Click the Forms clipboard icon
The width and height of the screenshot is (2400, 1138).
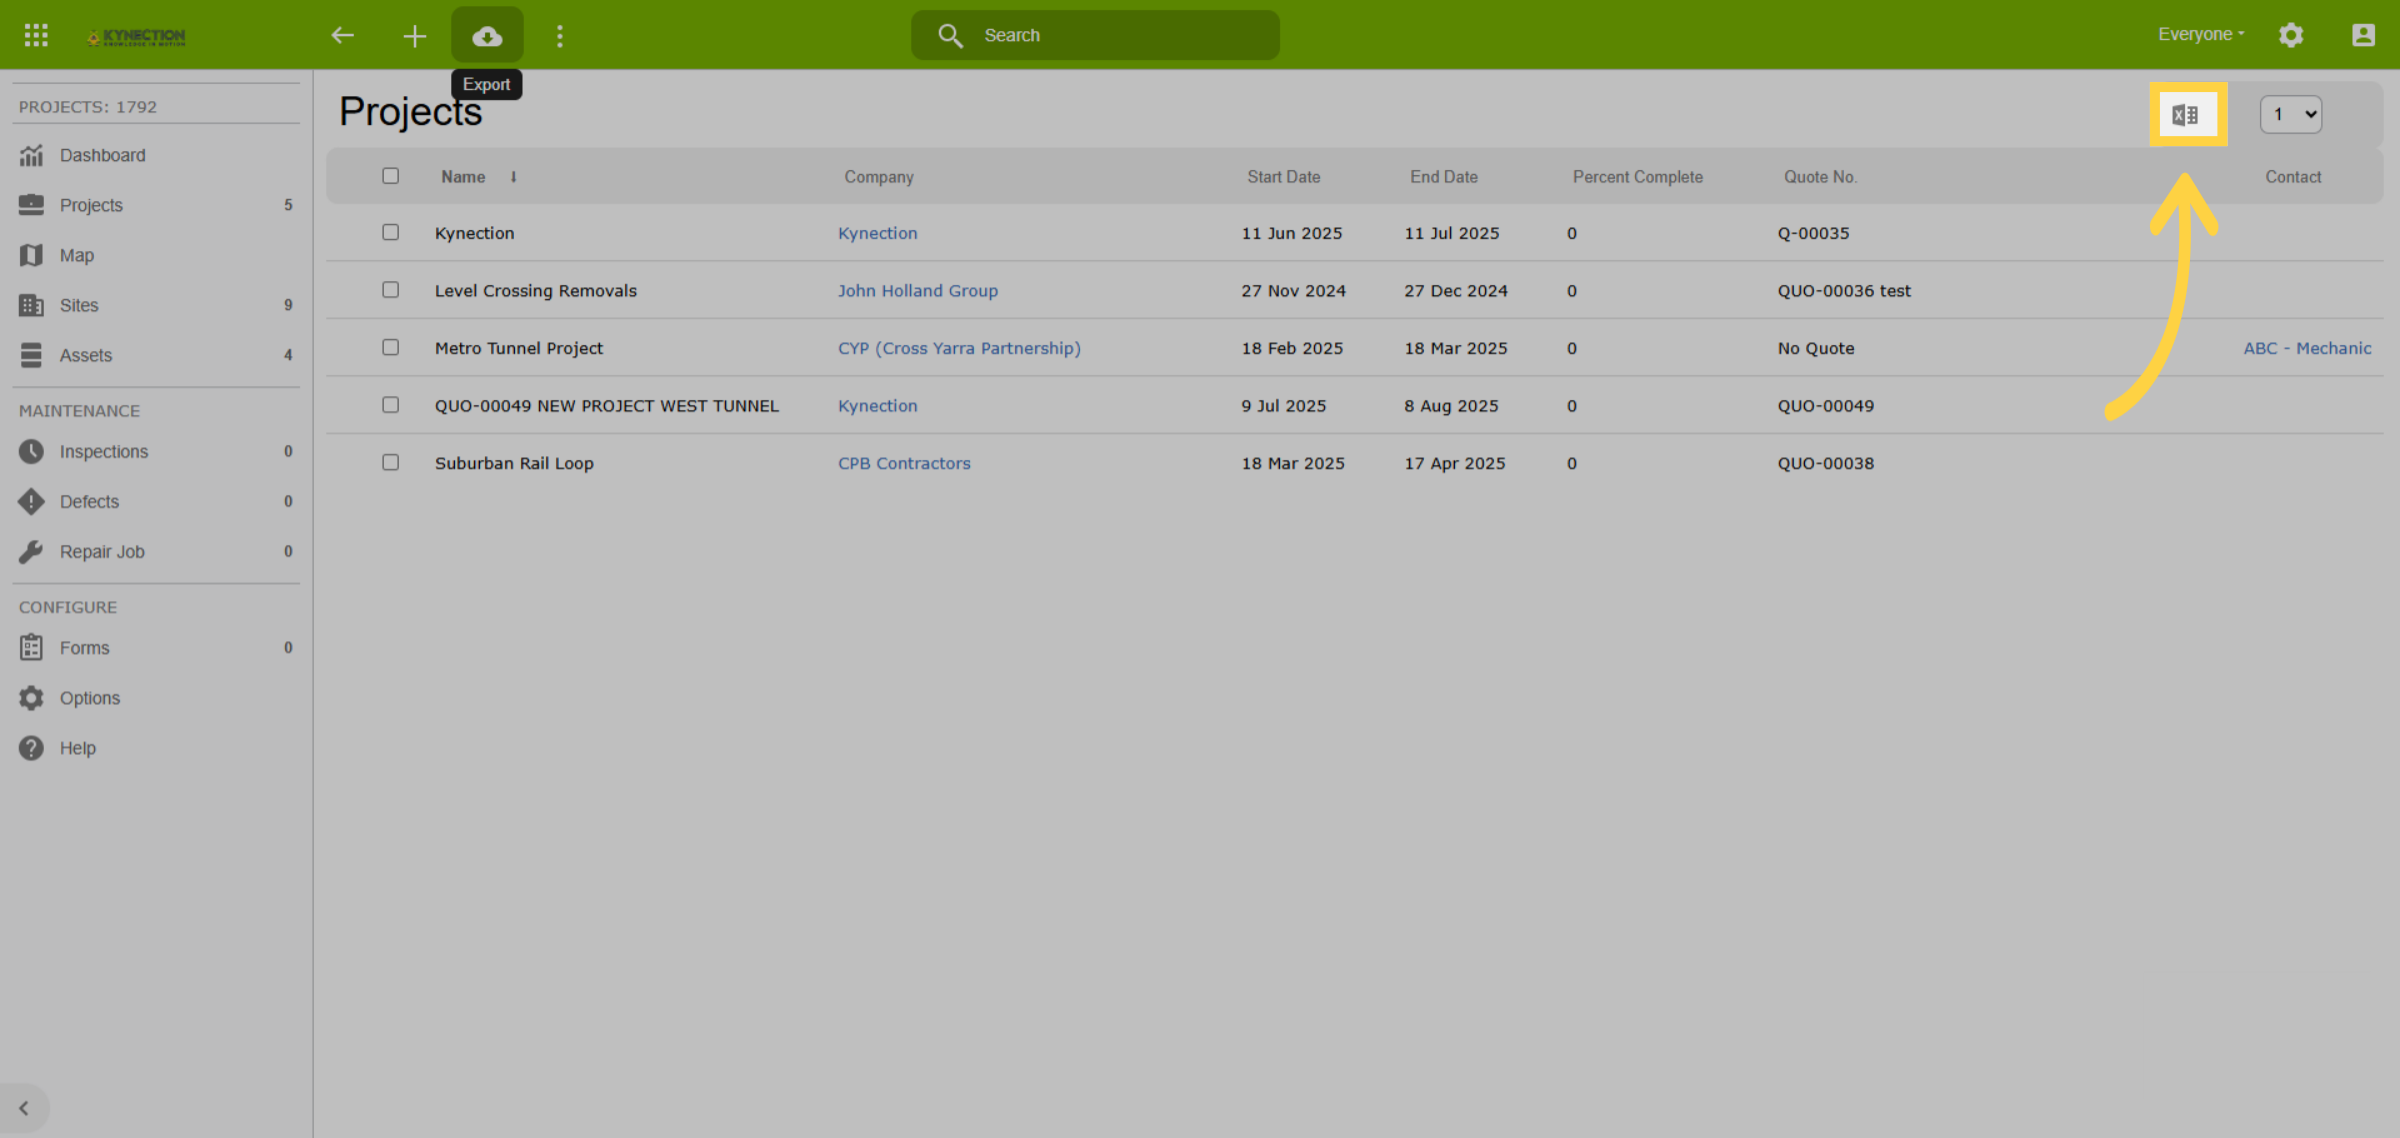[31, 647]
